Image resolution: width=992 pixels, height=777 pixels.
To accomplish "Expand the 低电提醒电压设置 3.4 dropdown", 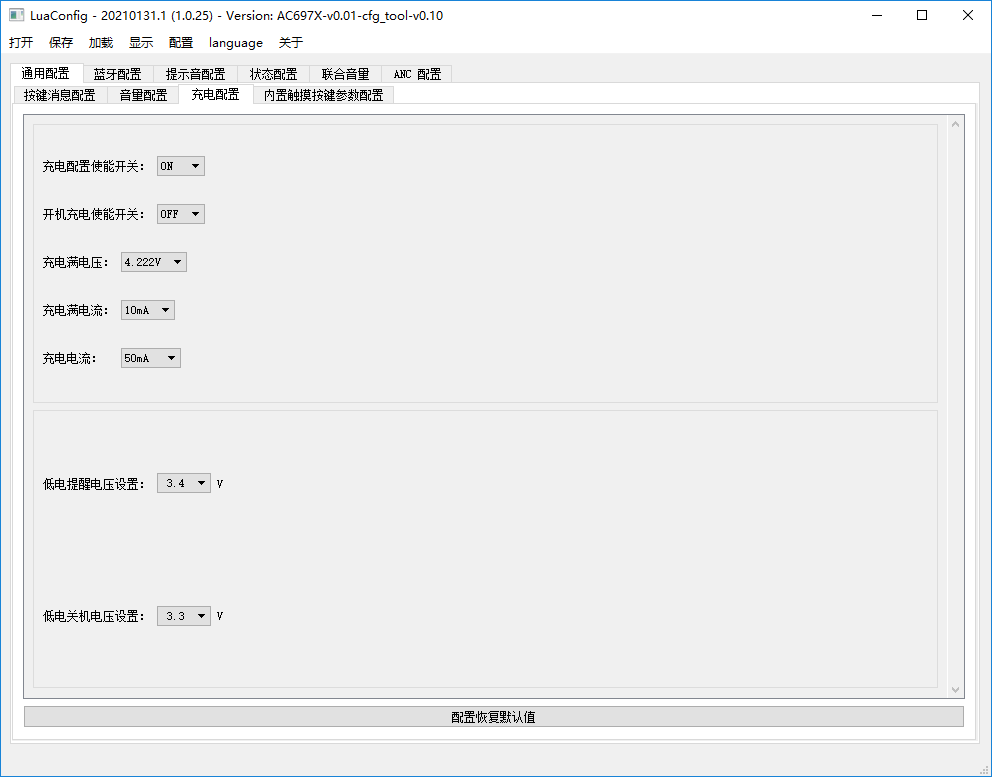I will (x=184, y=483).
